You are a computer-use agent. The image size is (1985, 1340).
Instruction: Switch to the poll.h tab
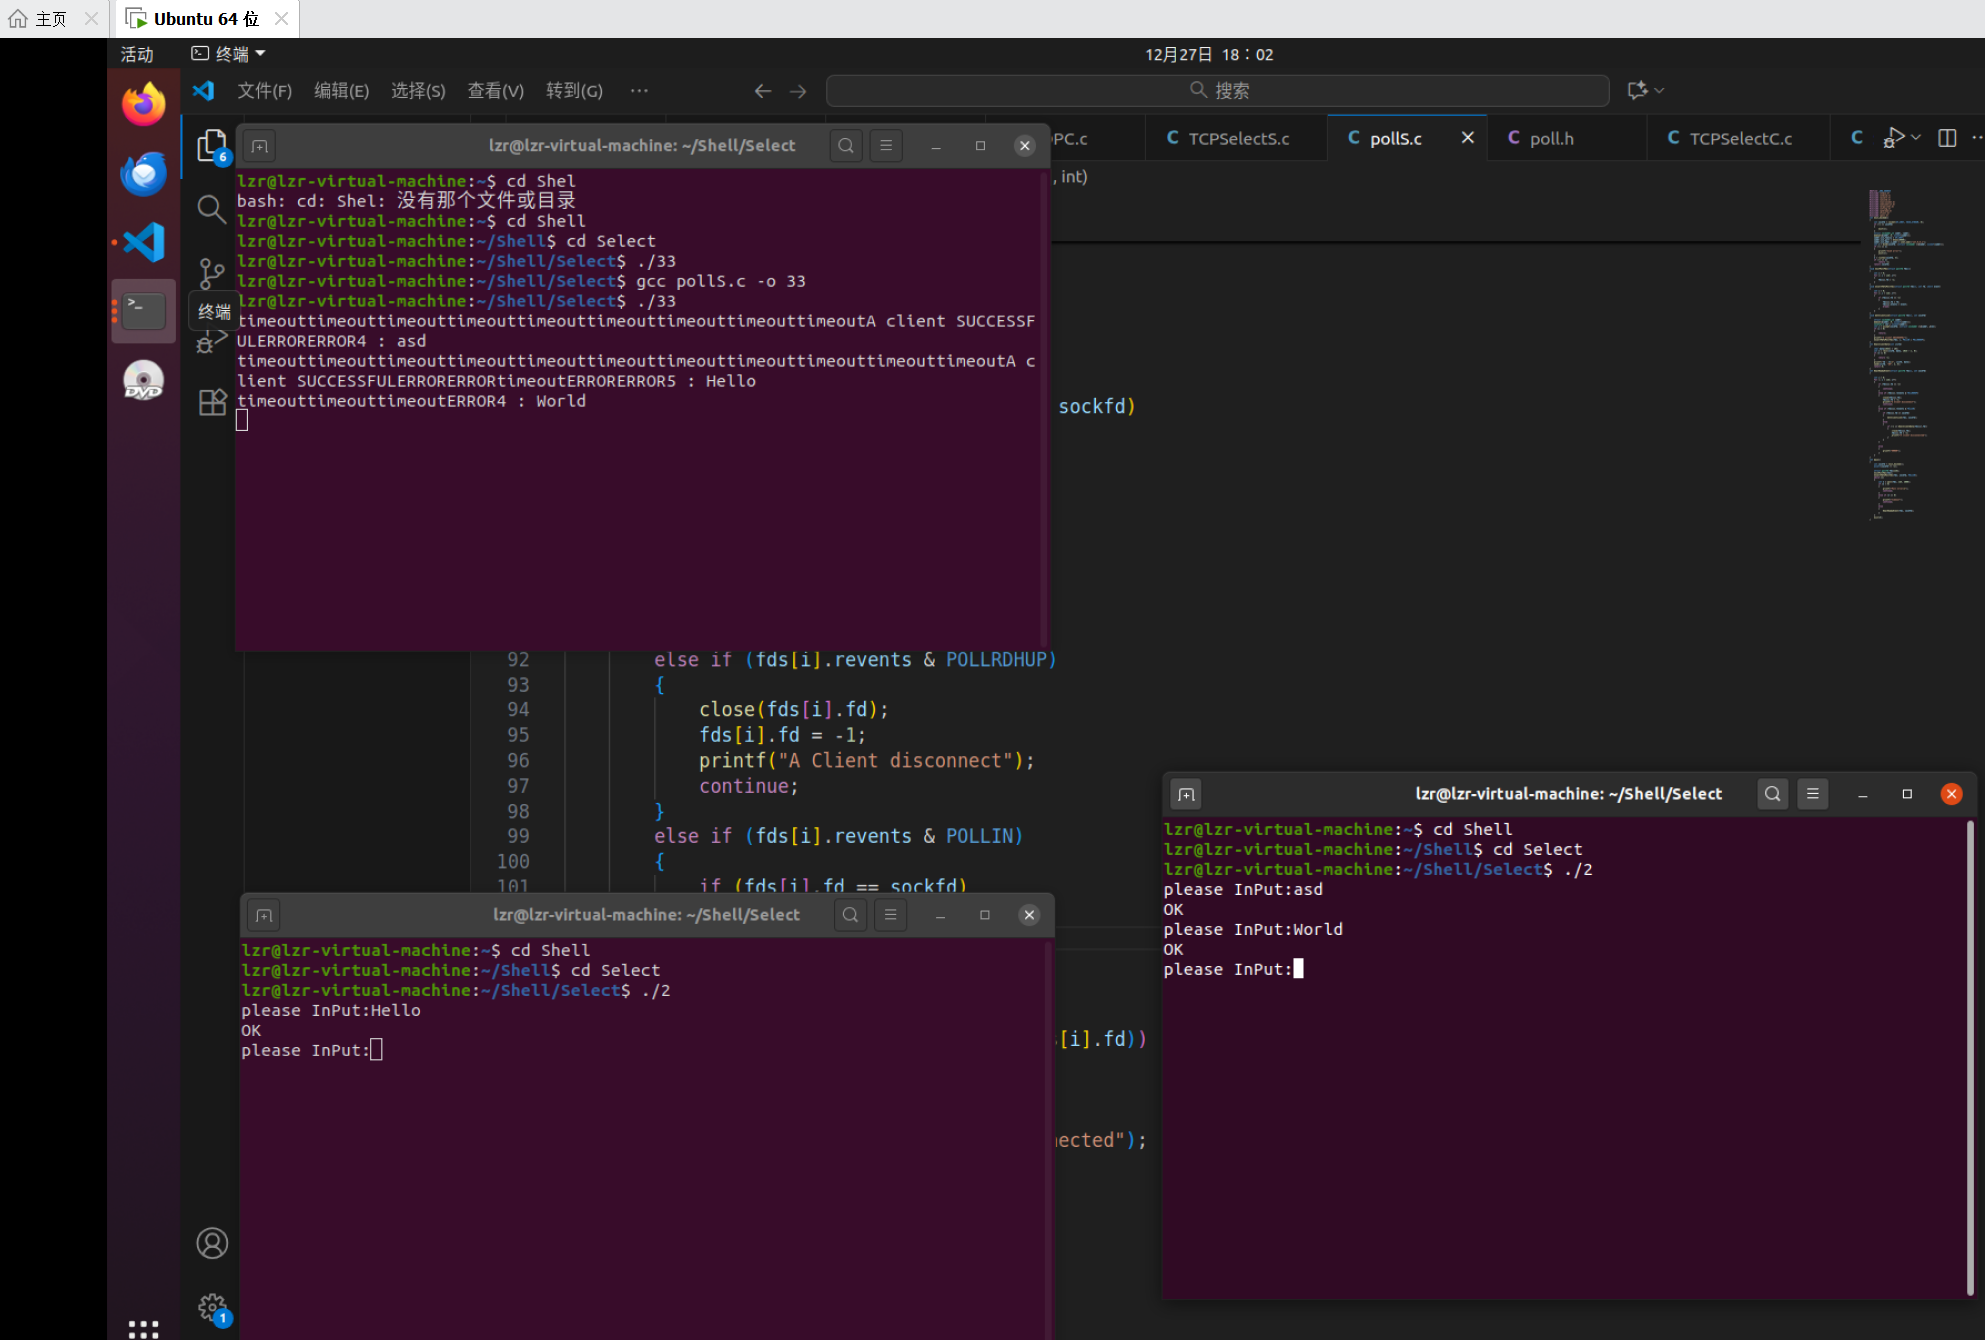click(x=1551, y=139)
